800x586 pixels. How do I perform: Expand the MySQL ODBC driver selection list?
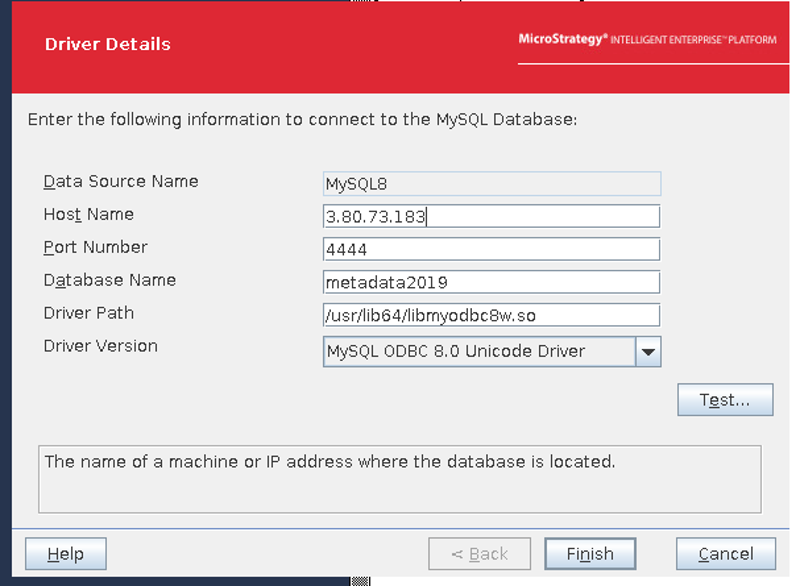(x=646, y=351)
